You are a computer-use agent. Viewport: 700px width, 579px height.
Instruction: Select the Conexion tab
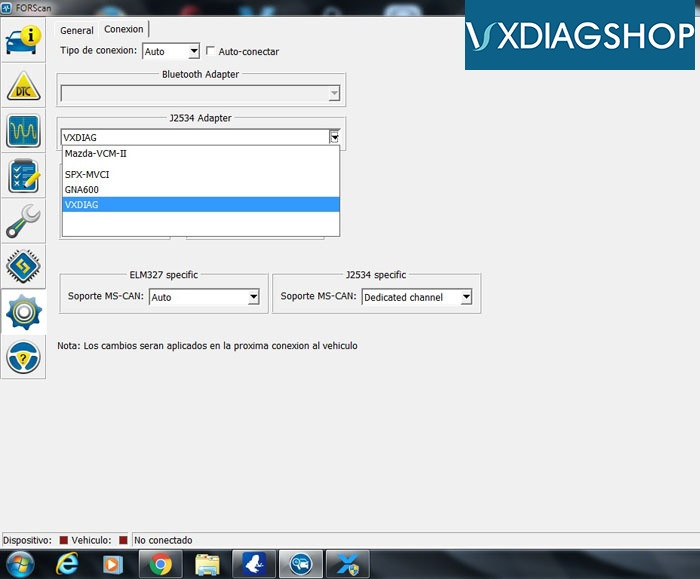[x=124, y=30]
